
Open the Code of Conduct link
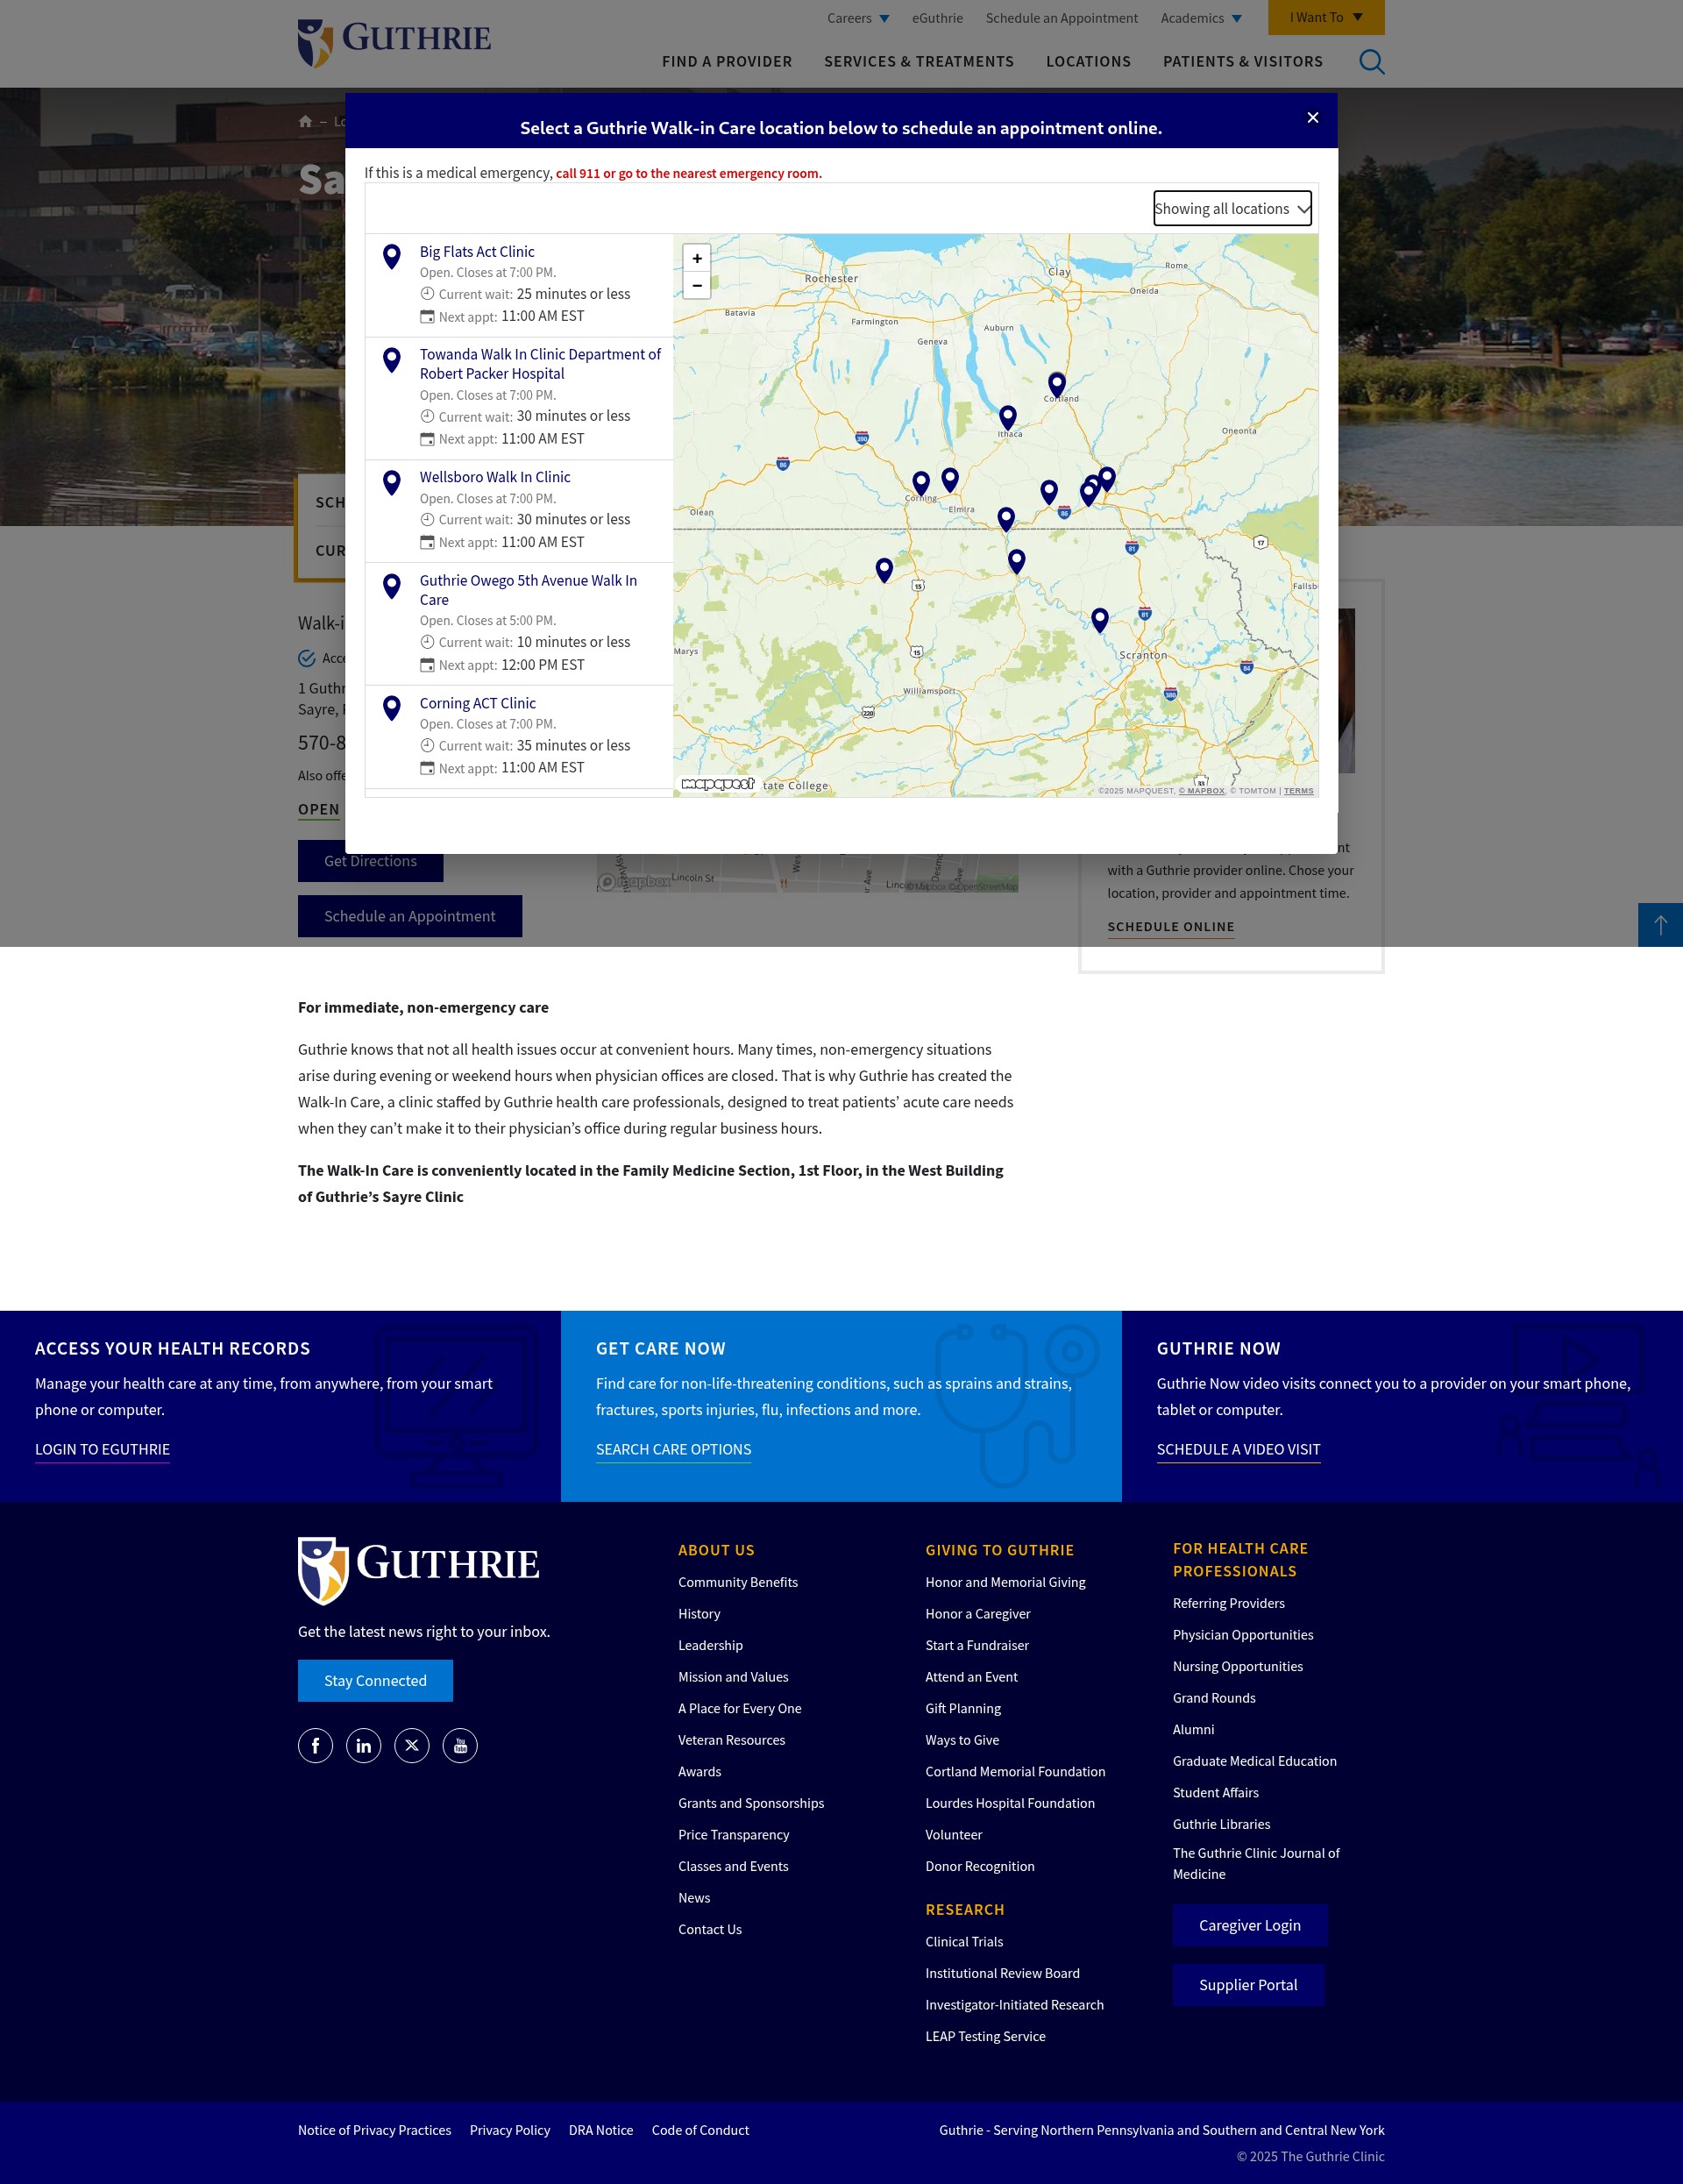[700, 2130]
